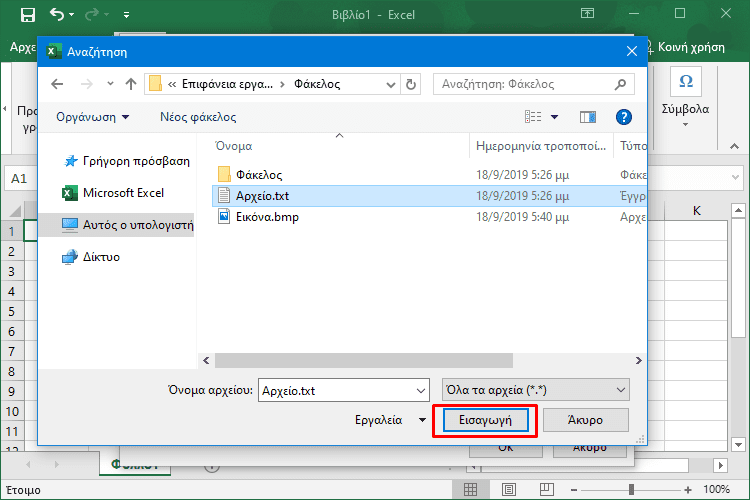Click the zoom out minus button
750x500 pixels.
coord(574,489)
